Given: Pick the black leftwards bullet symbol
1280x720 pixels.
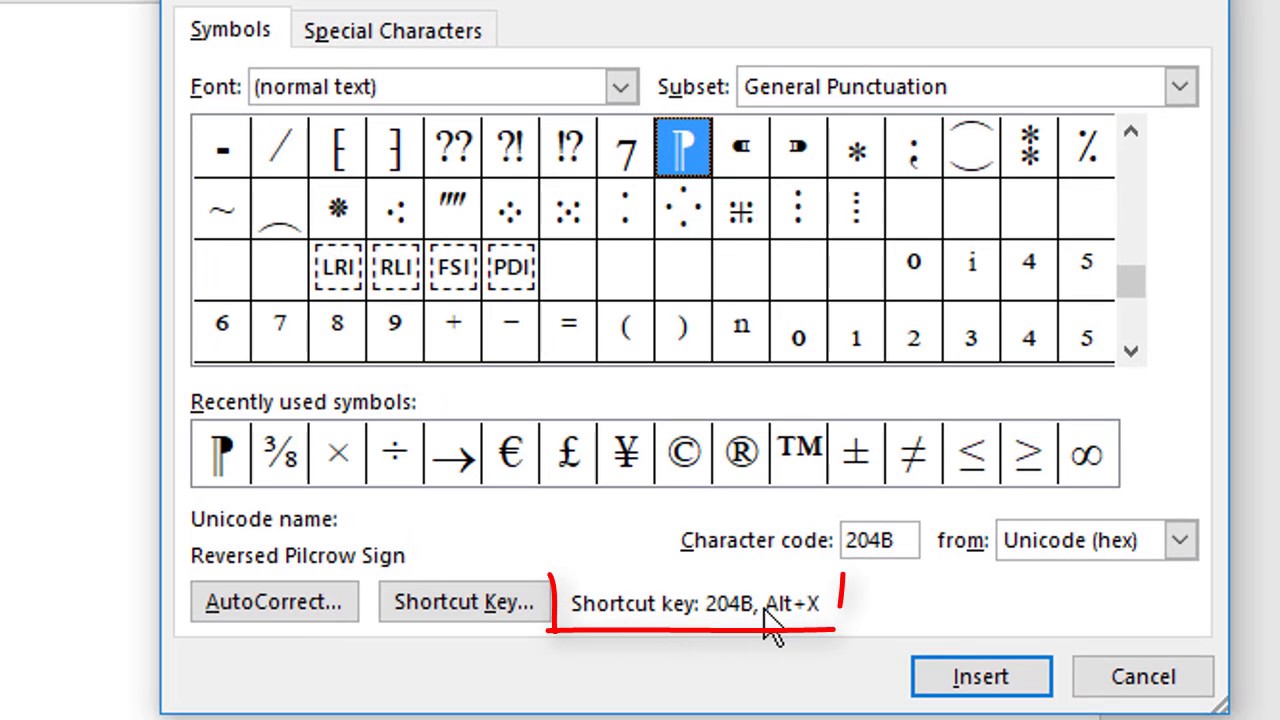Looking at the screenshot, I should [x=741, y=148].
